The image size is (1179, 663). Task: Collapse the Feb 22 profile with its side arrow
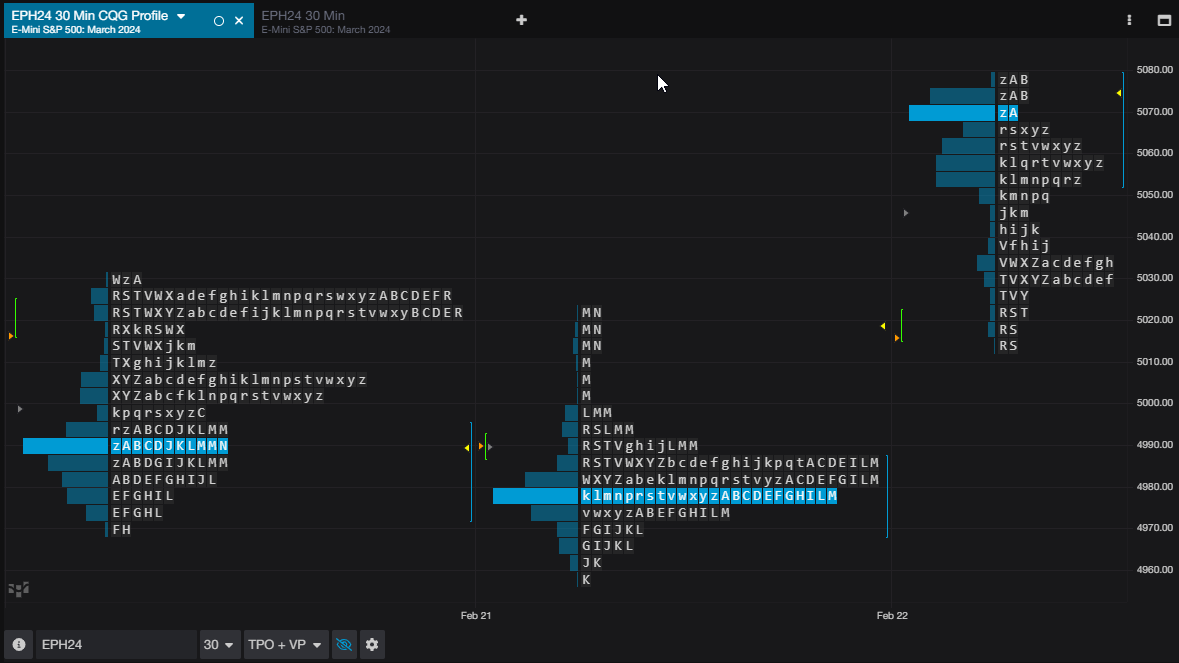905,212
